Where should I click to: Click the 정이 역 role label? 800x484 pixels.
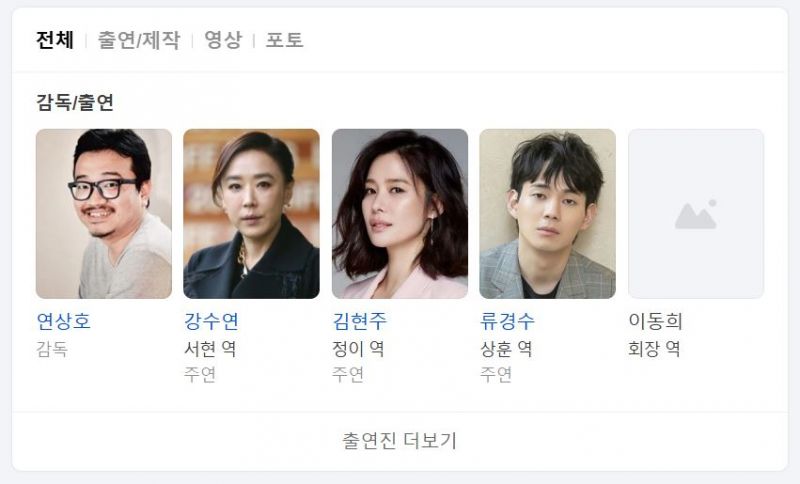click(358, 349)
